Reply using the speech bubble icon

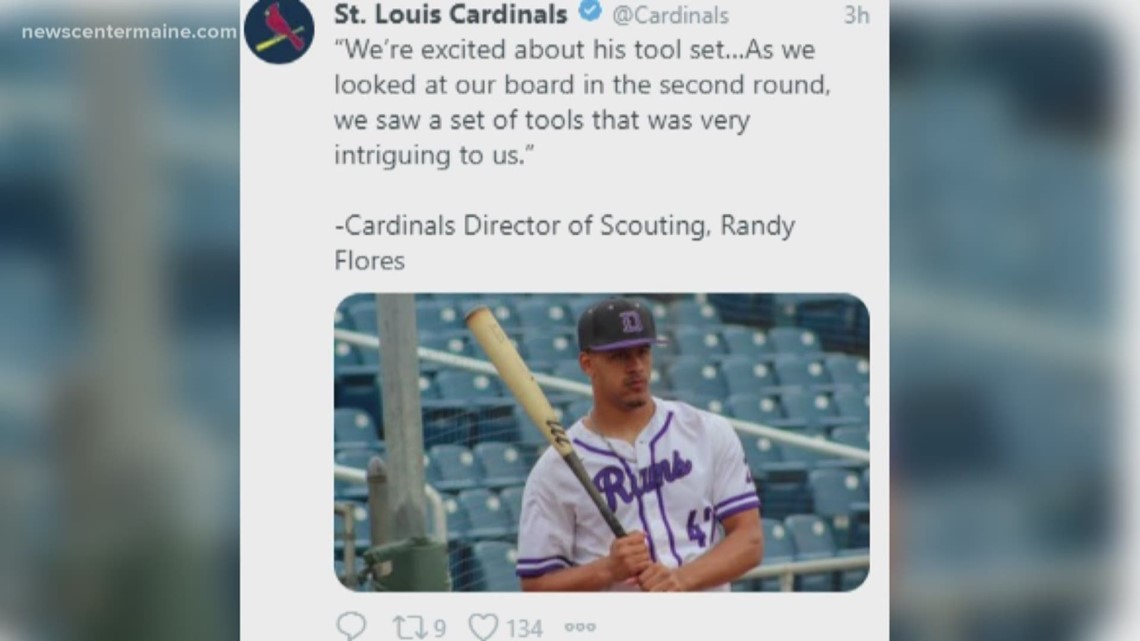[351, 626]
